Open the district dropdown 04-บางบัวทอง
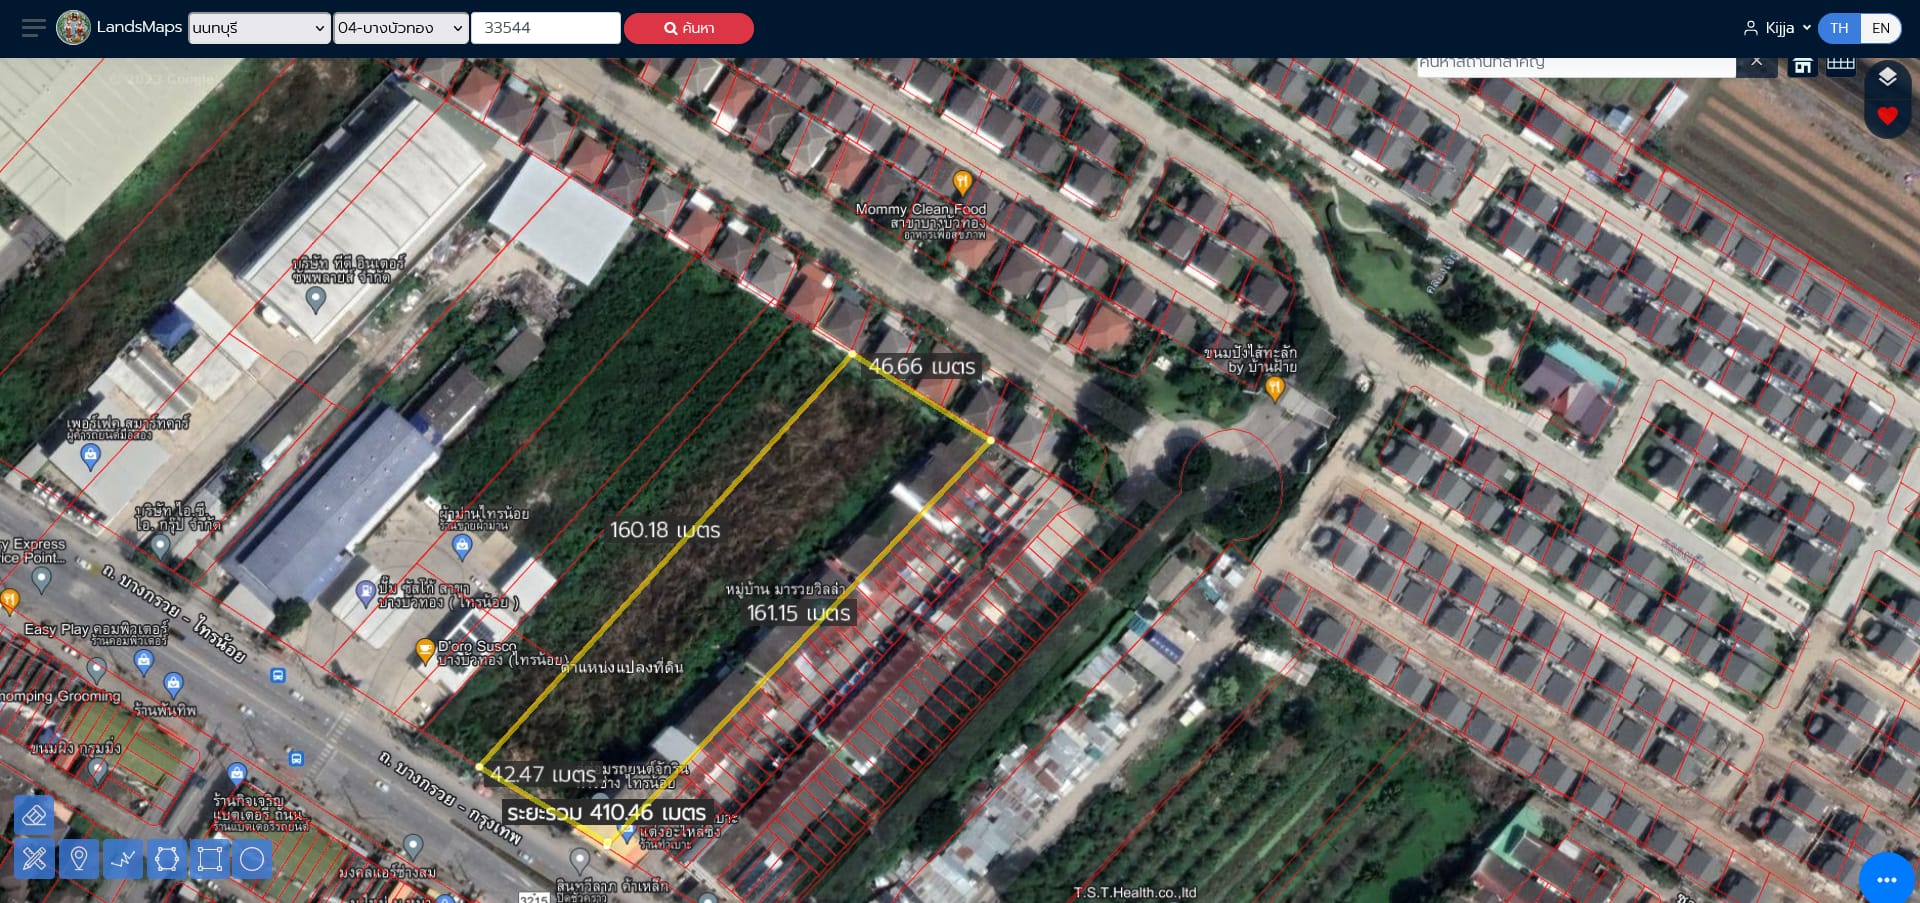Image resolution: width=1920 pixels, height=903 pixels. tap(401, 28)
